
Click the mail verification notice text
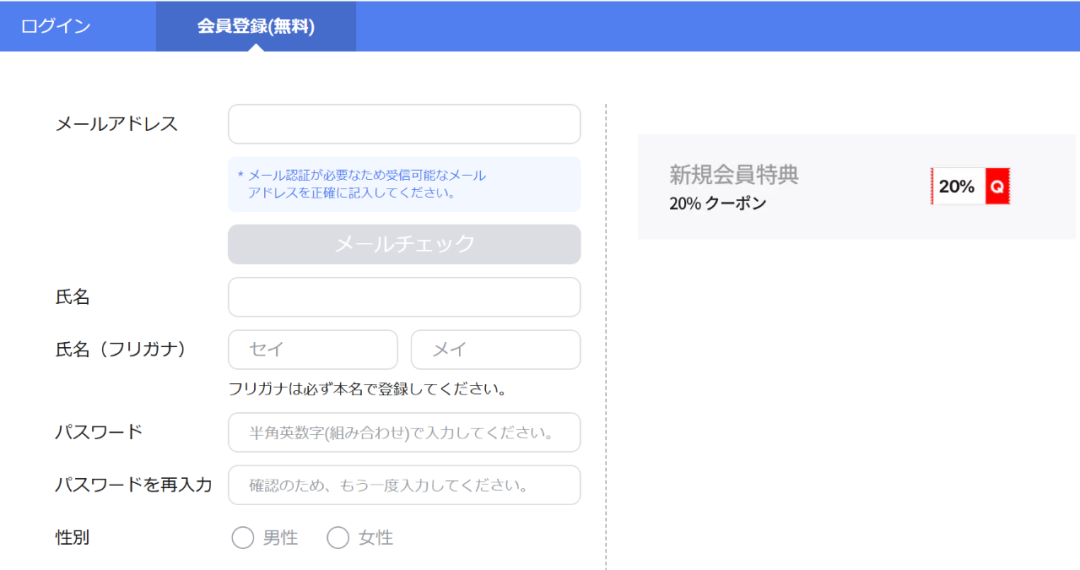pos(362,184)
